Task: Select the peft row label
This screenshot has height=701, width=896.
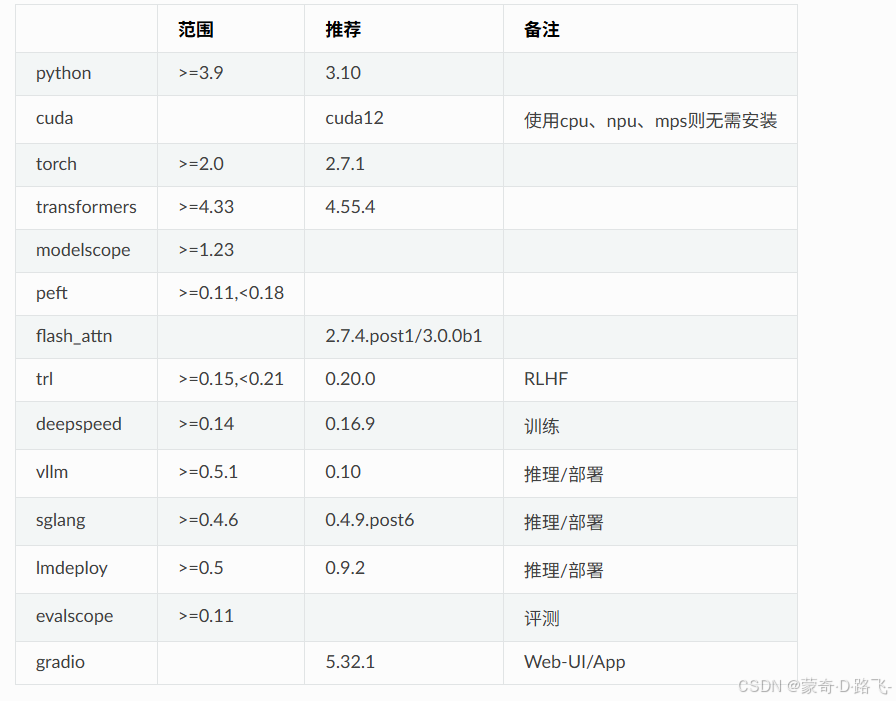Action: pos(51,293)
